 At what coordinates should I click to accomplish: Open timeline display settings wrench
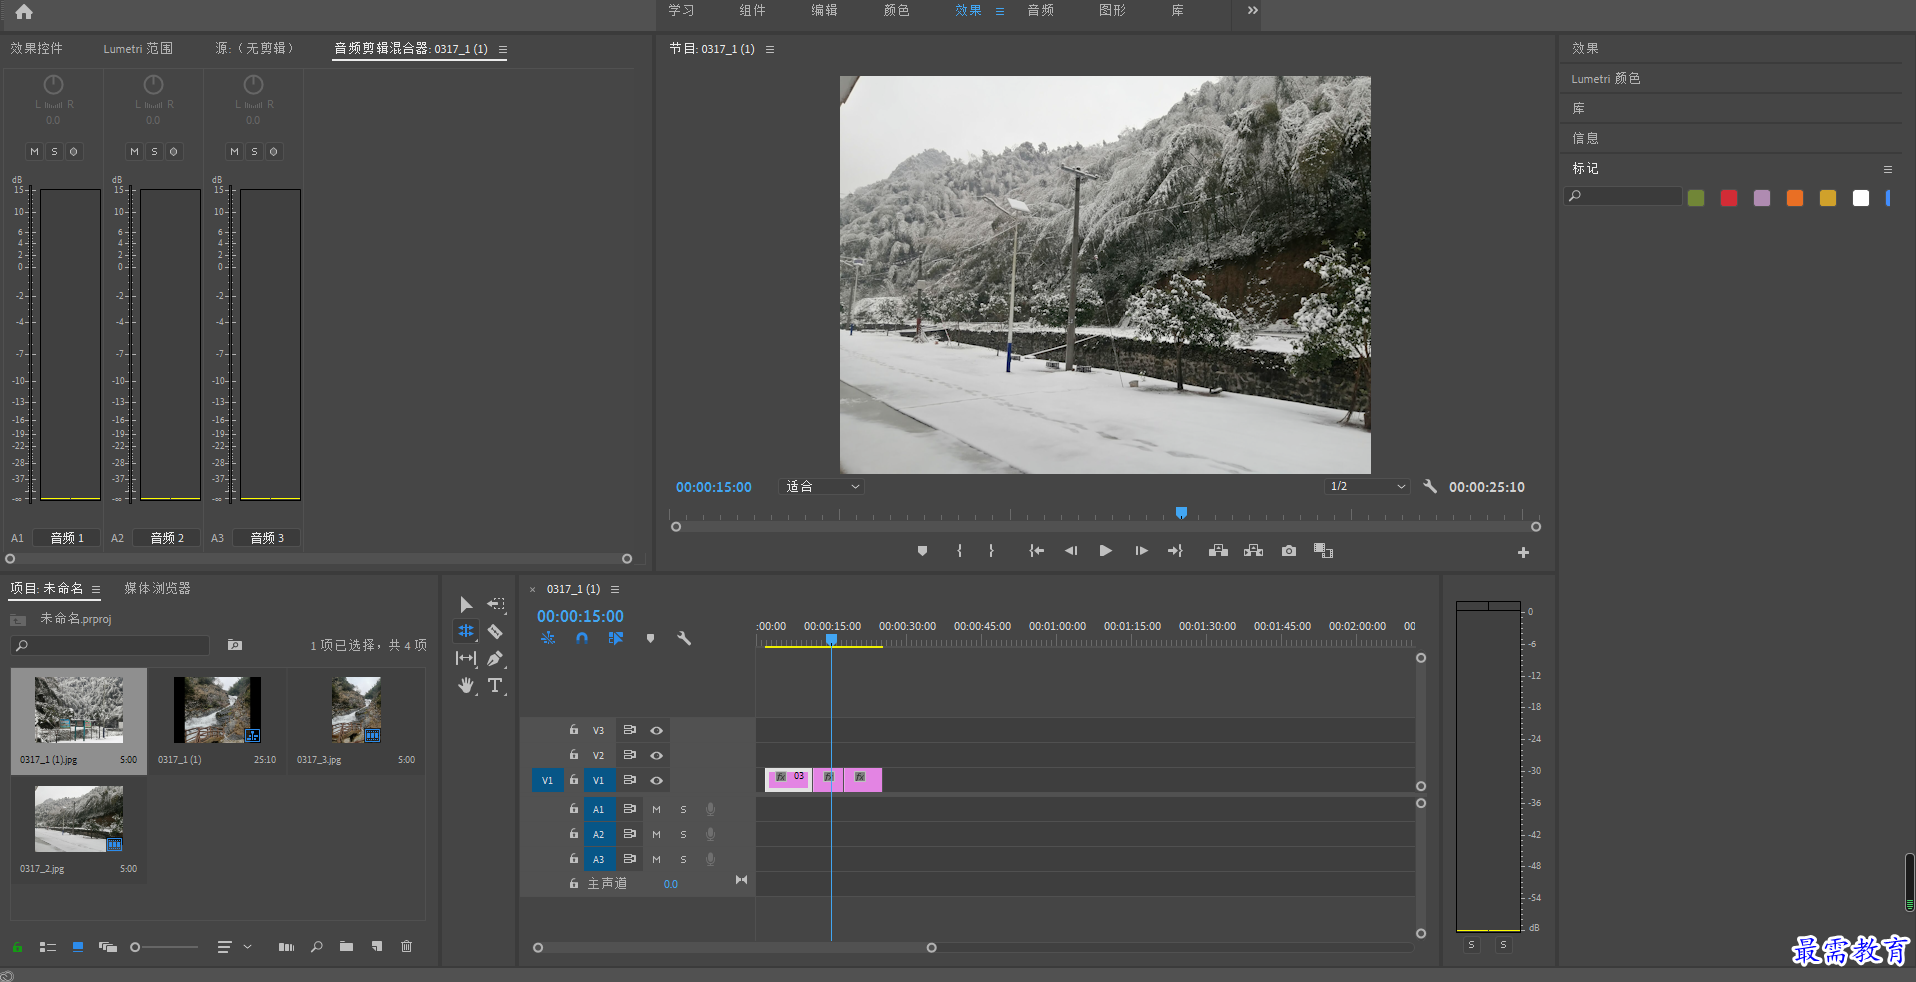pos(684,638)
